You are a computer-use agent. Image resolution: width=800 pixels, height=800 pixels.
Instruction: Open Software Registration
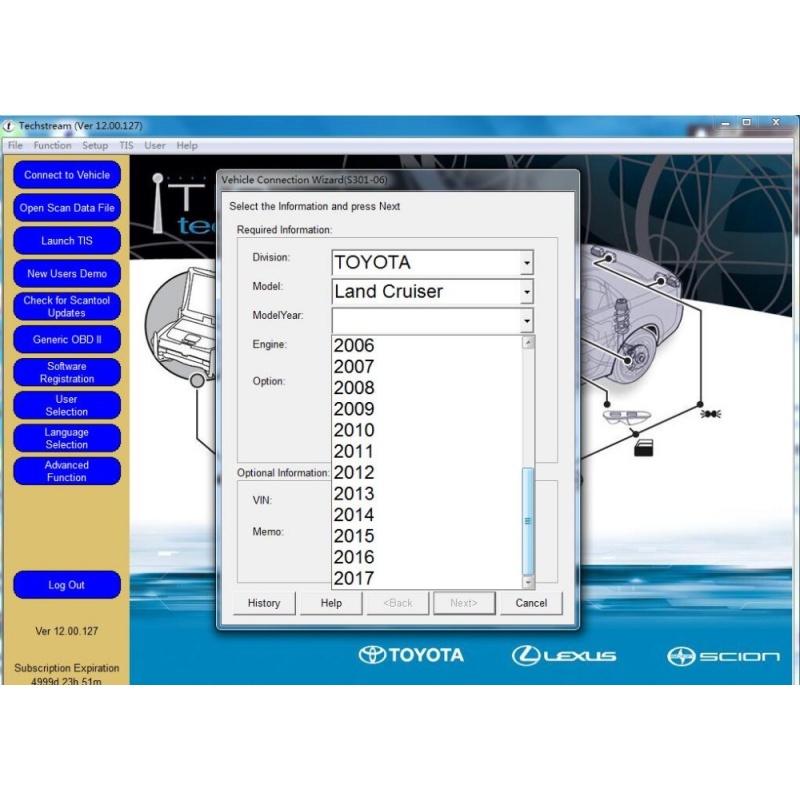(x=67, y=372)
